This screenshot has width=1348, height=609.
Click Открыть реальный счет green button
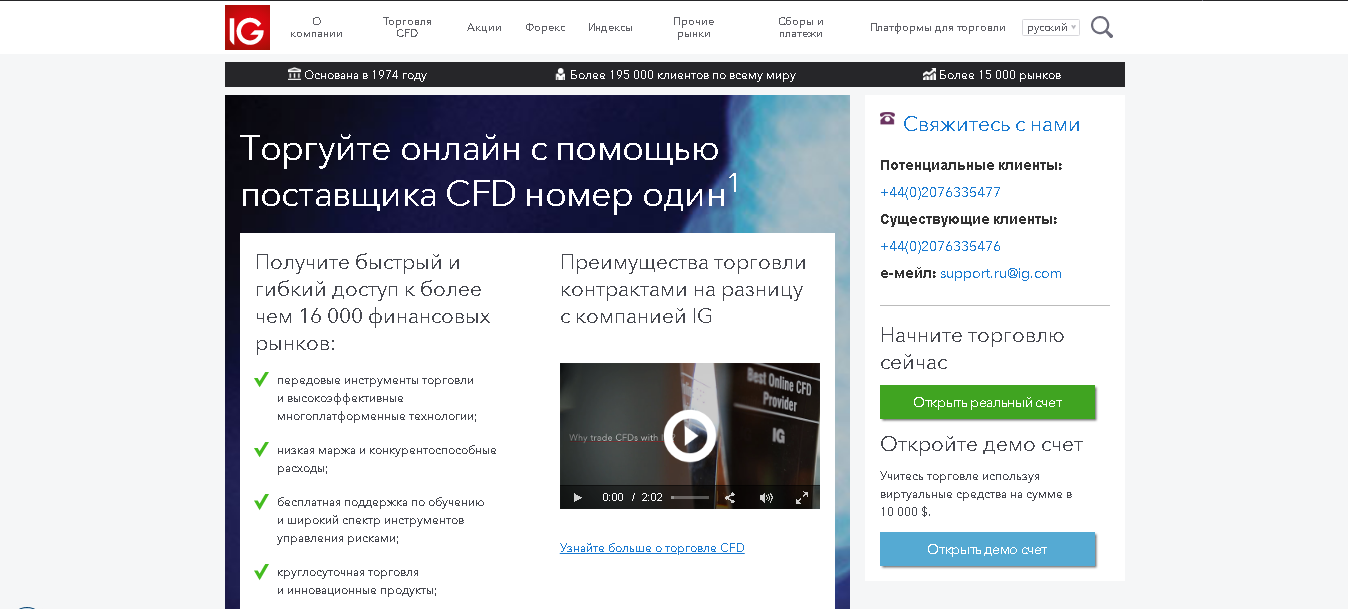coord(987,402)
